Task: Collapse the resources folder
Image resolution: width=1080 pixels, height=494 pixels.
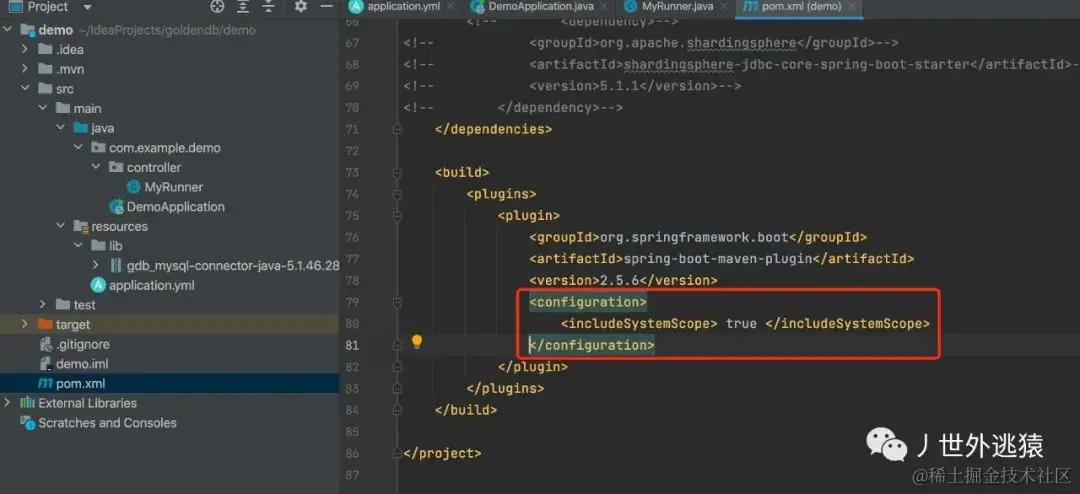Action: (x=61, y=226)
